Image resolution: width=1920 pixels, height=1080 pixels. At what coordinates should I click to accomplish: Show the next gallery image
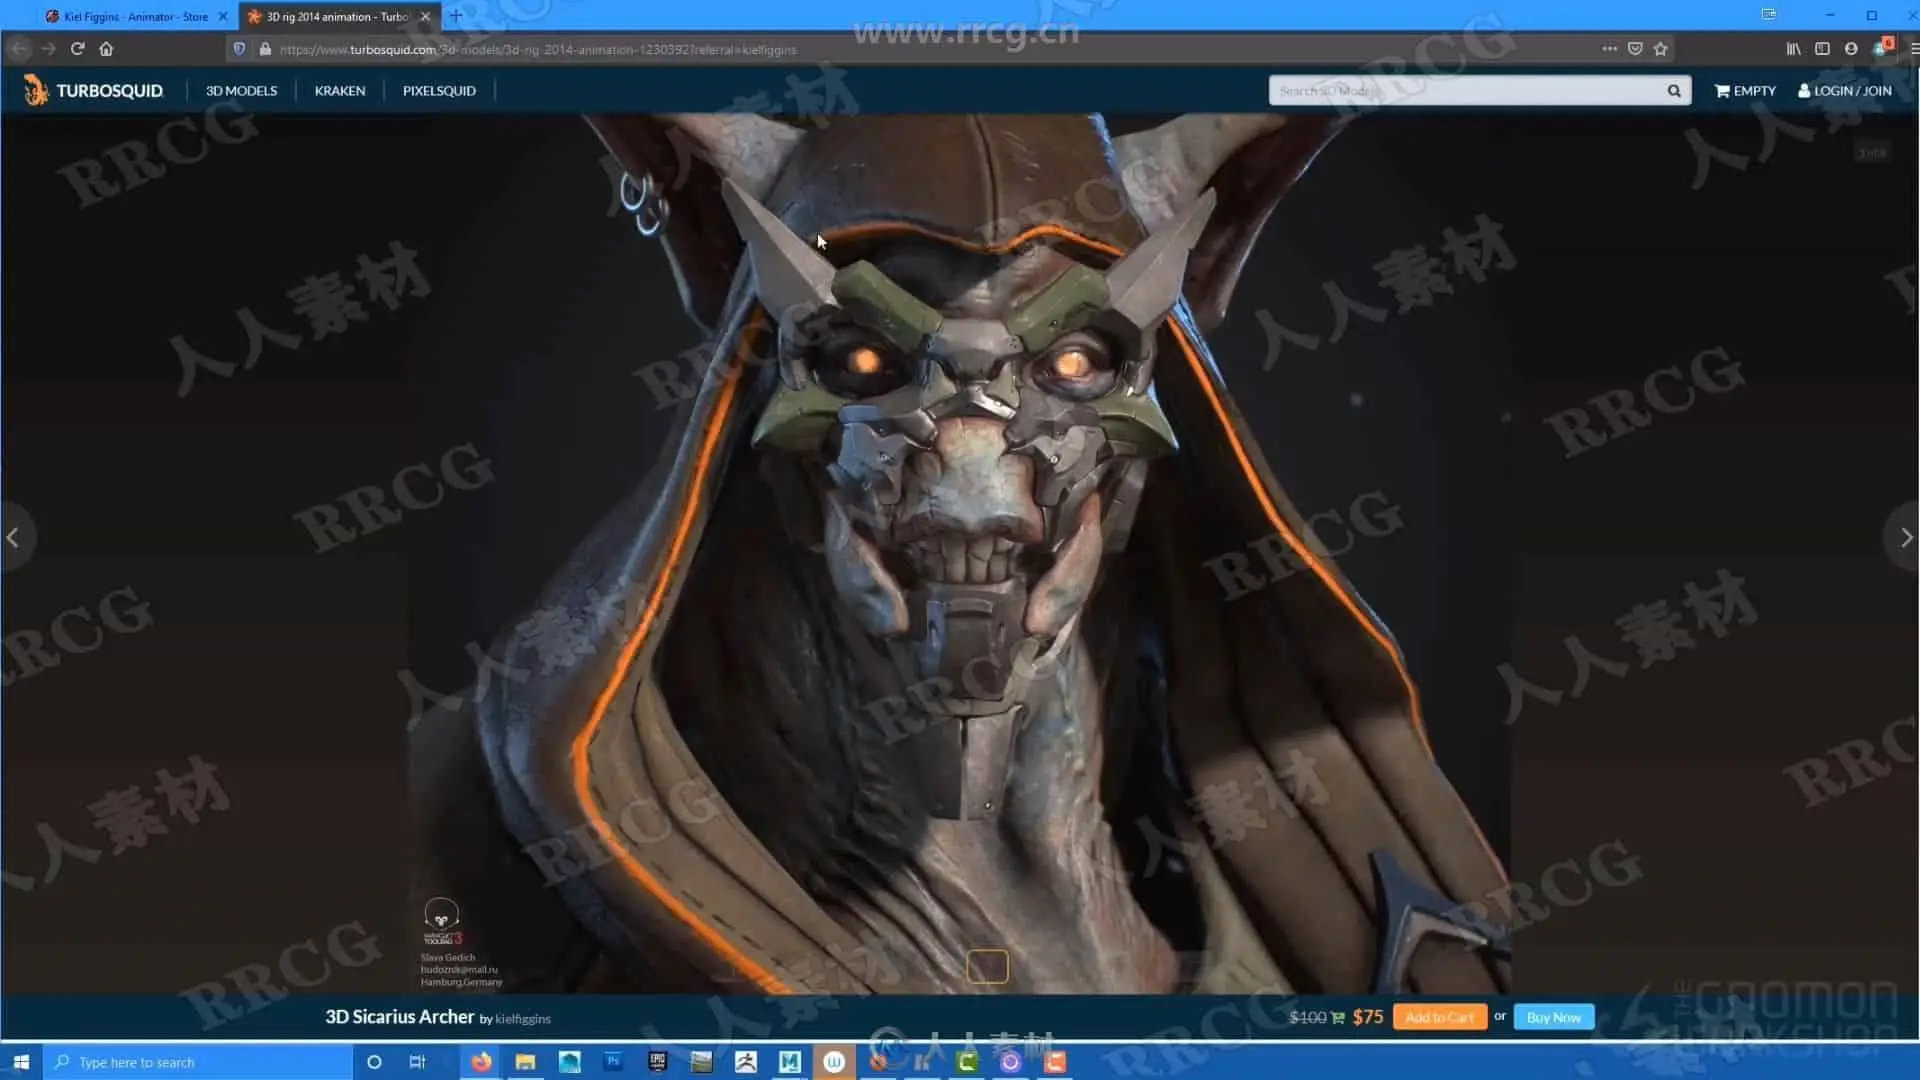pos(1905,538)
